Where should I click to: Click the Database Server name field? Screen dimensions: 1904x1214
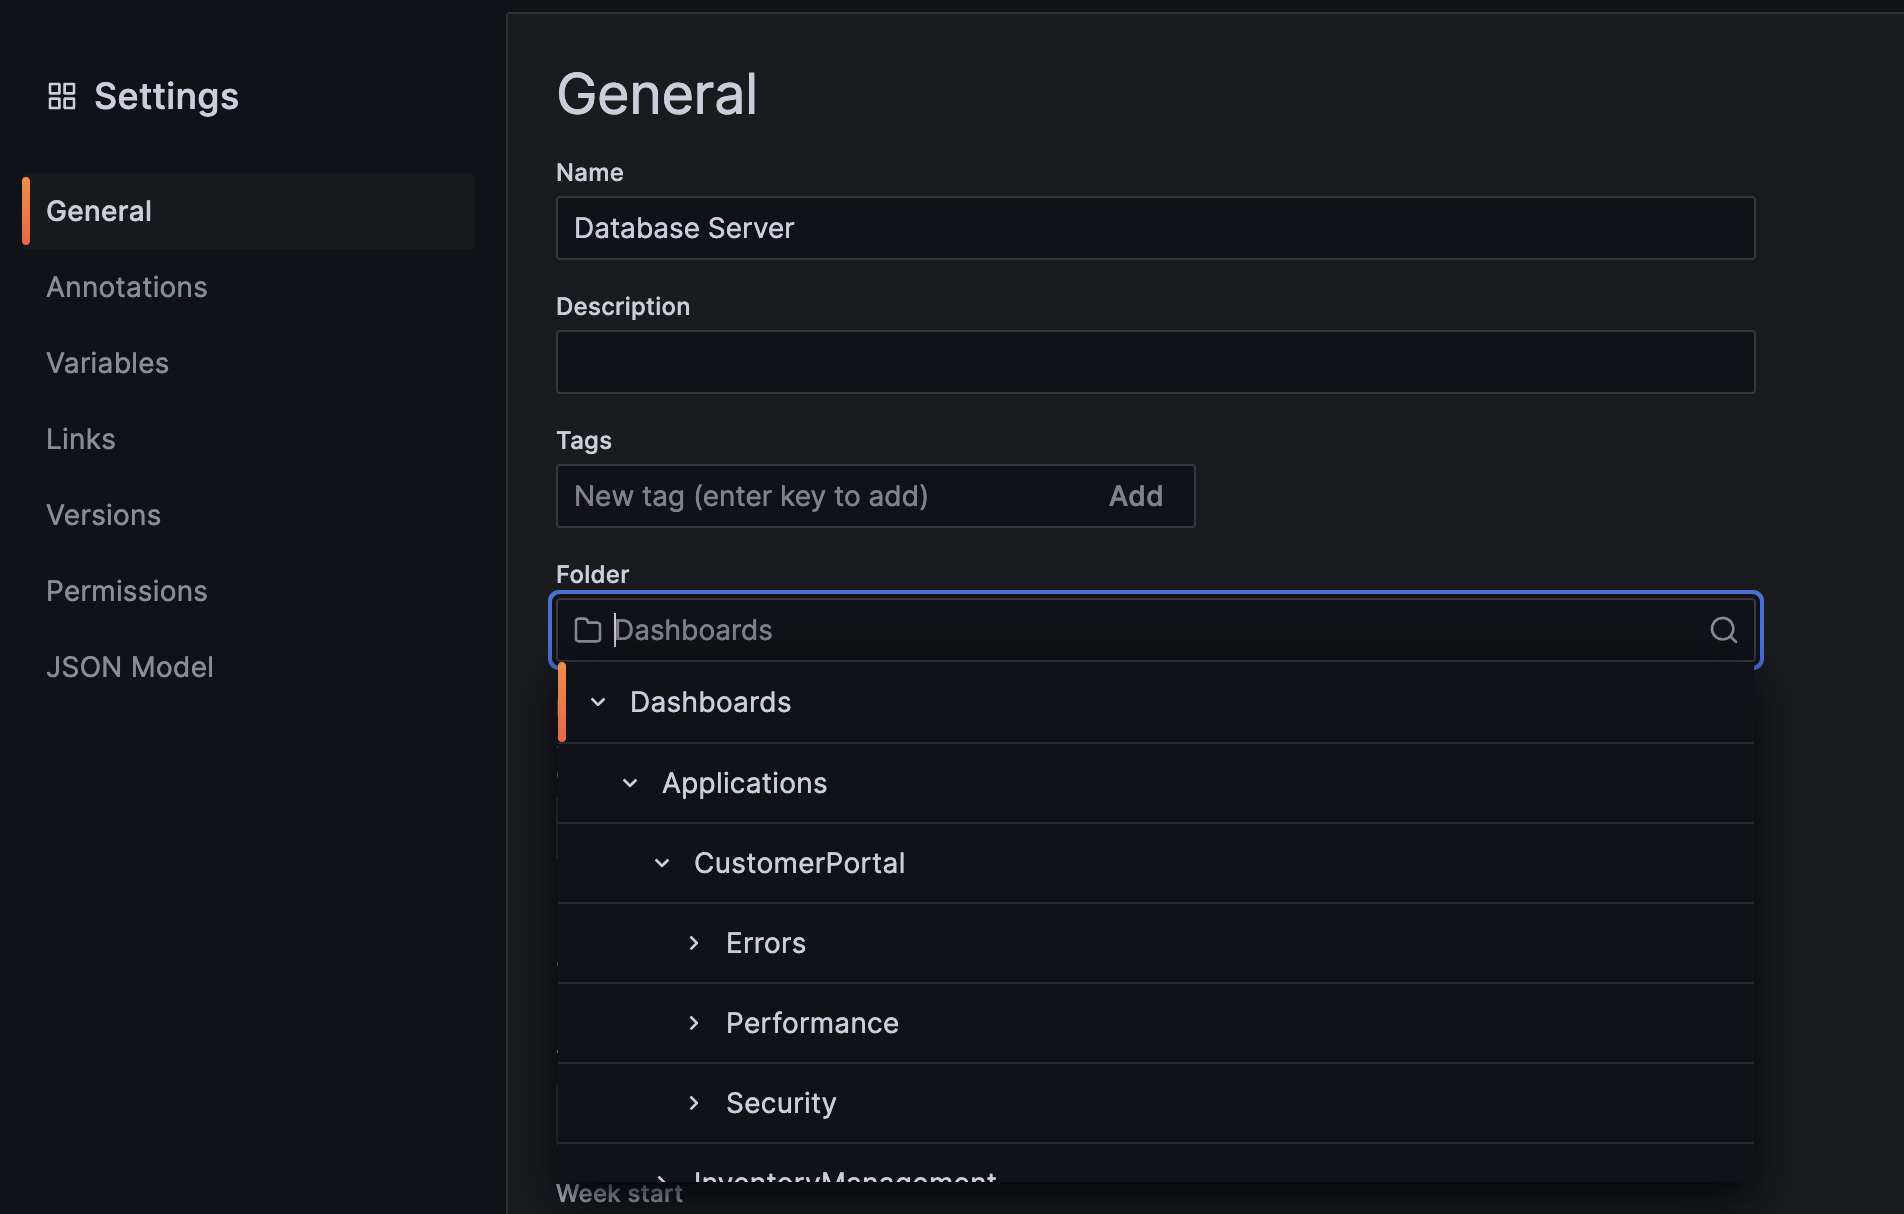tap(1155, 228)
